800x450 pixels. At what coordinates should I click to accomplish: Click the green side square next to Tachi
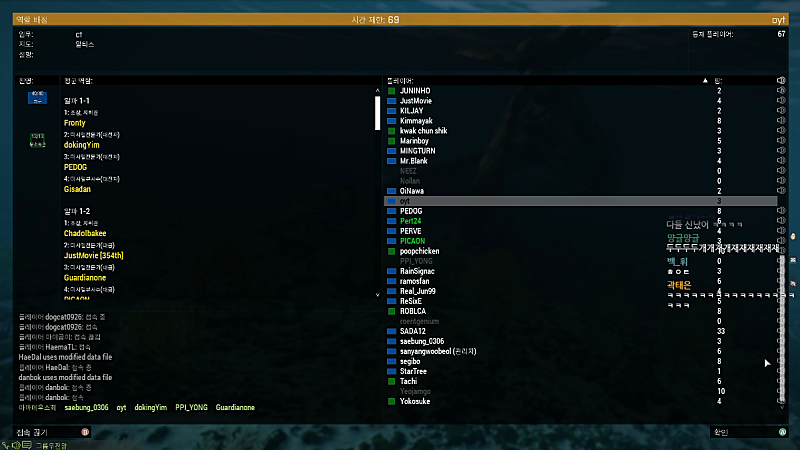pos(391,381)
